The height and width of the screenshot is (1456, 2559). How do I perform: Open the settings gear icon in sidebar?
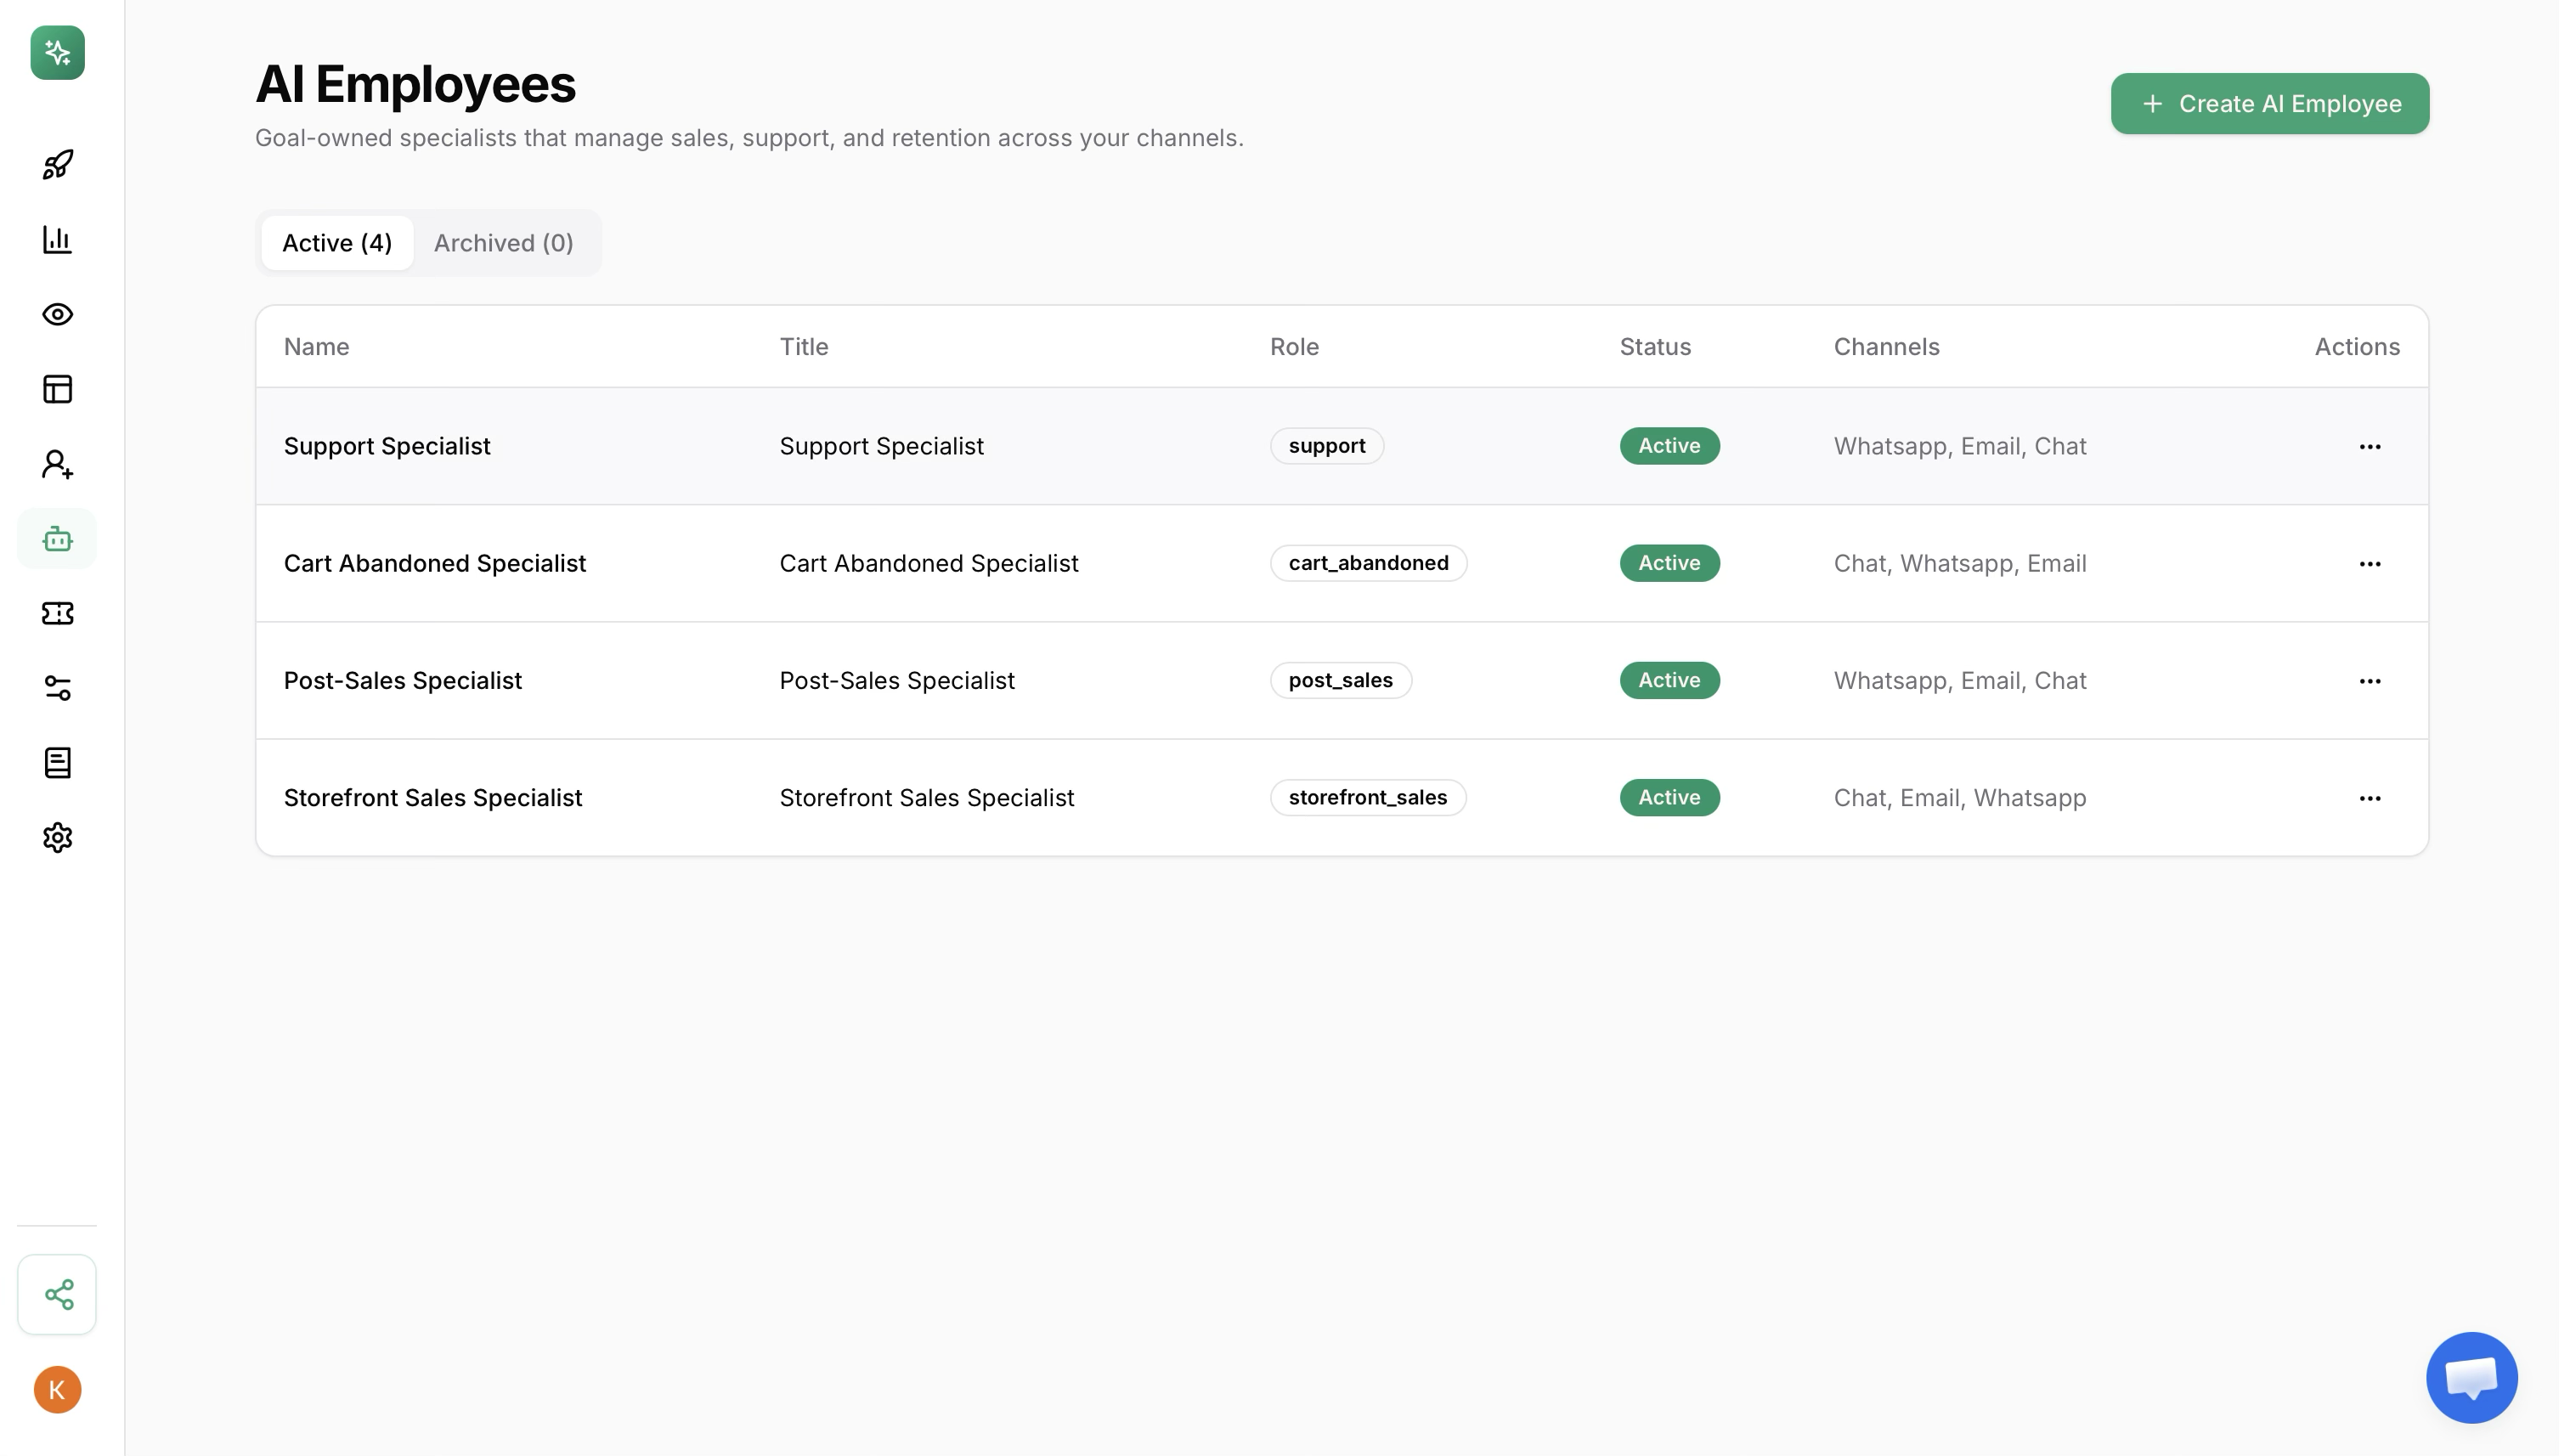[x=57, y=838]
